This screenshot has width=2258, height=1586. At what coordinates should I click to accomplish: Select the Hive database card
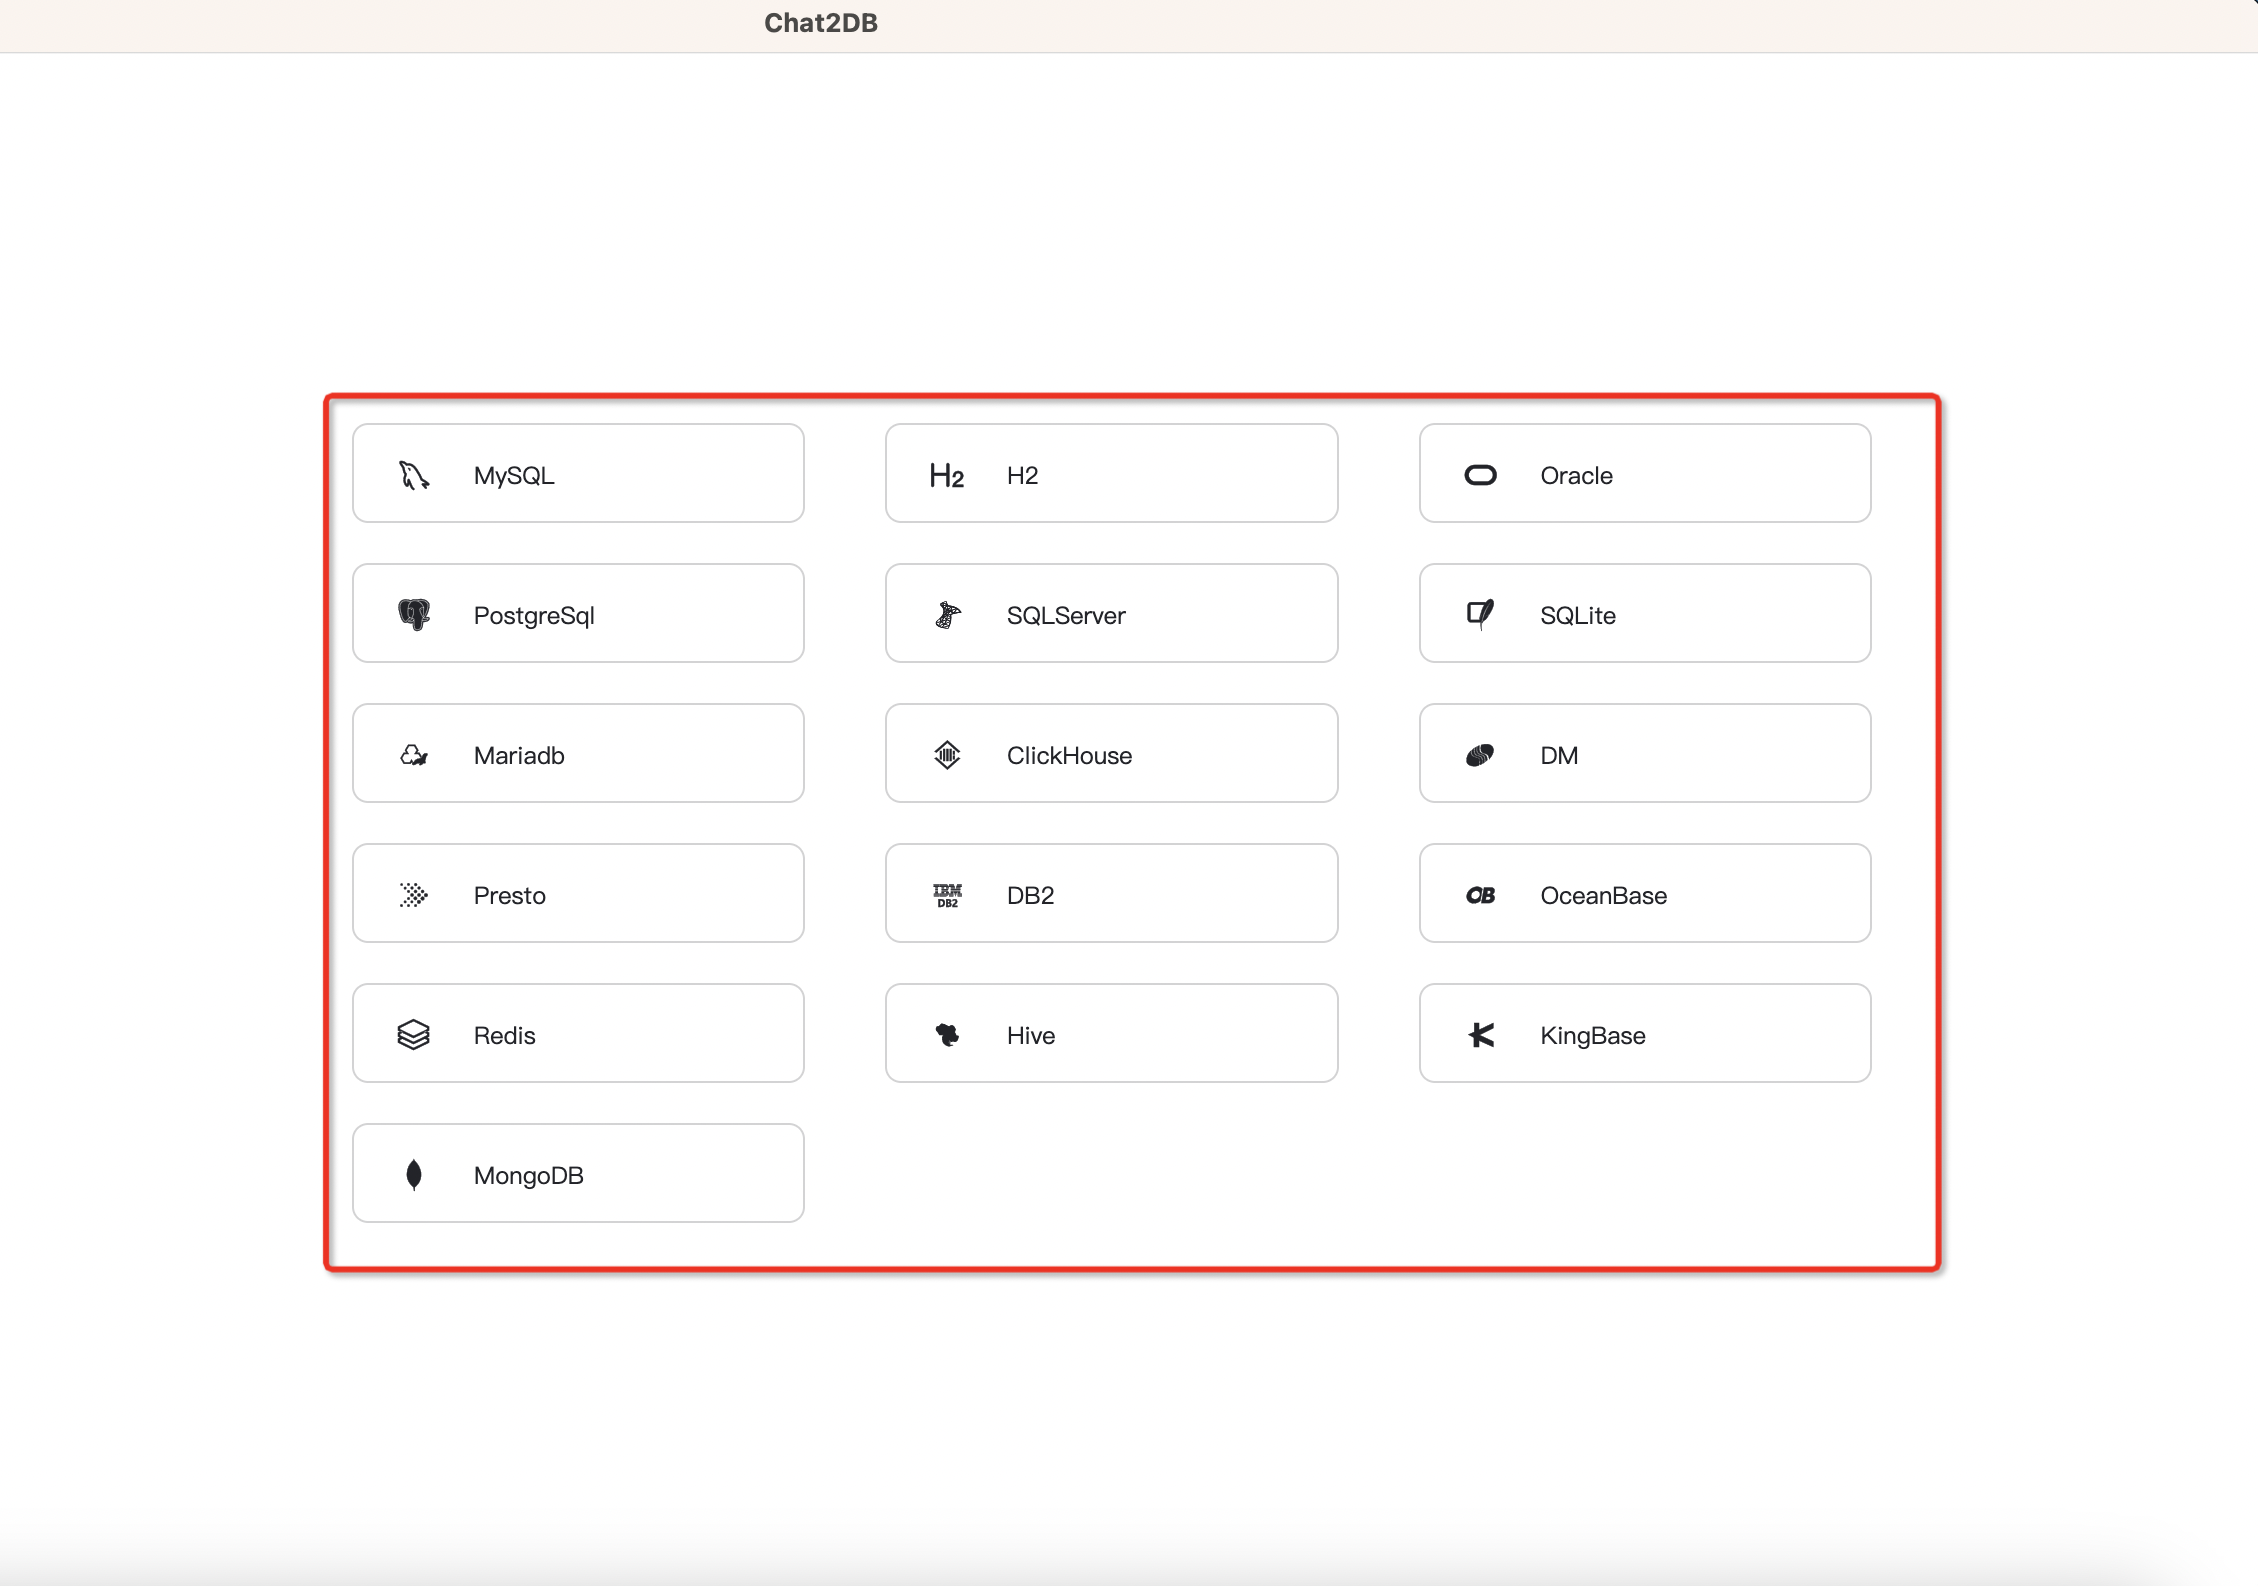(1111, 1033)
